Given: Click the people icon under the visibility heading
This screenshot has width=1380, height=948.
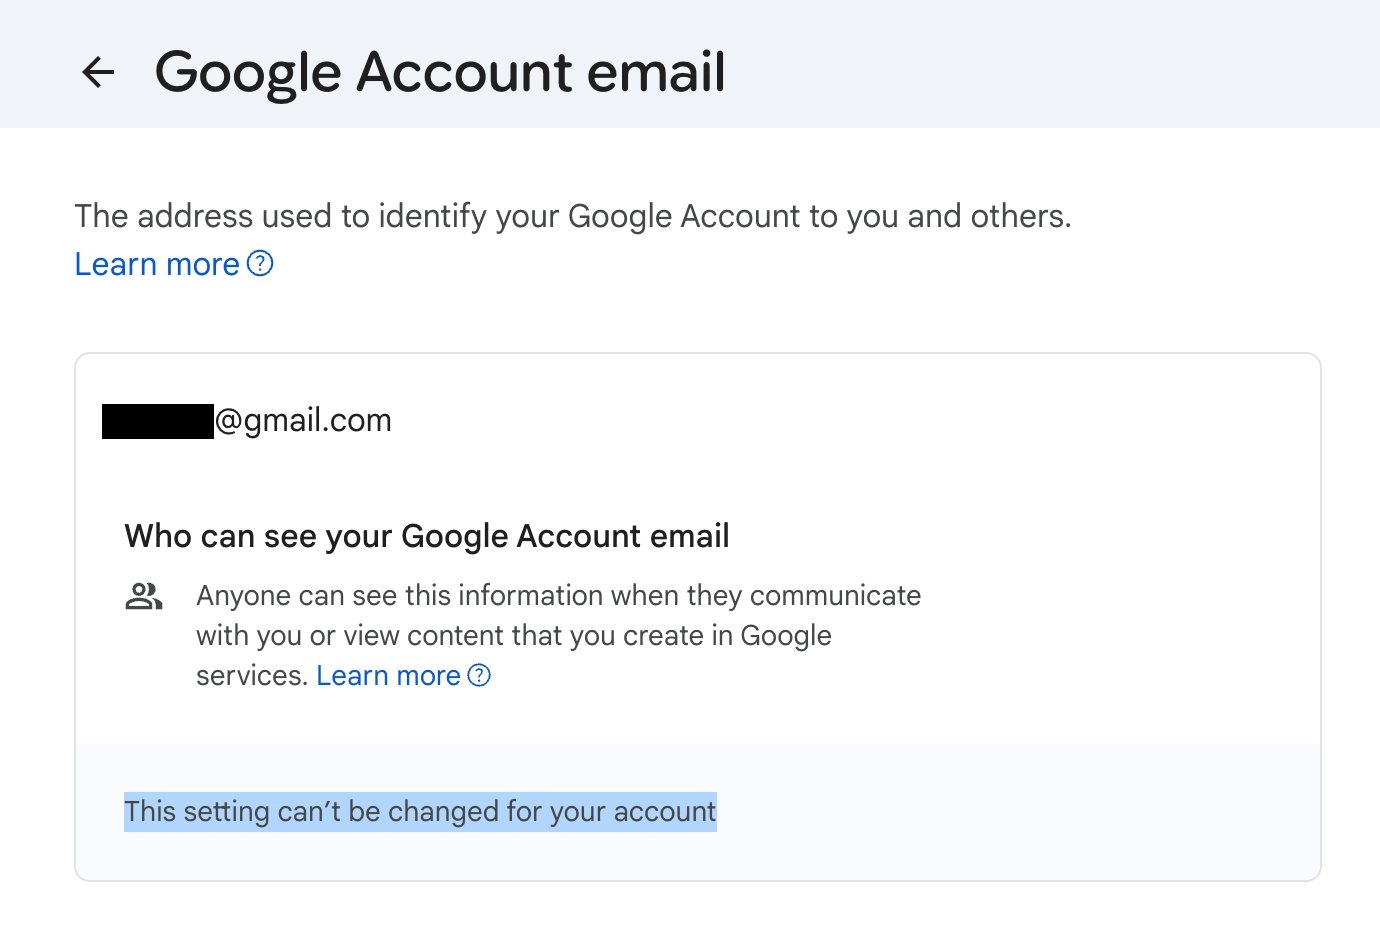Looking at the screenshot, I should (144, 597).
